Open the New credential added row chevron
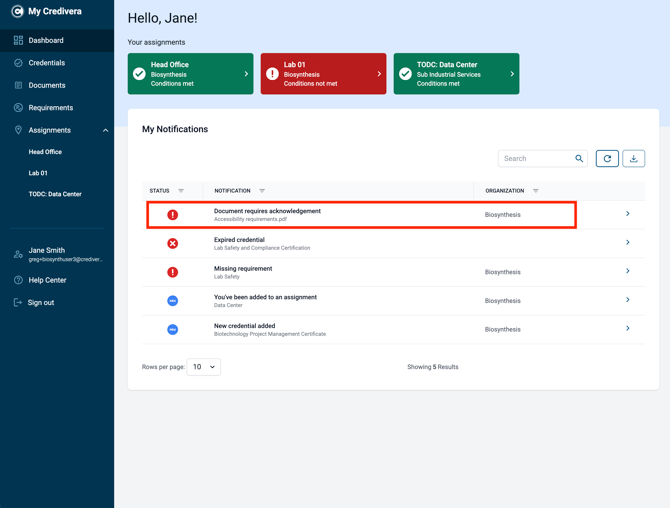 [x=628, y=328]
